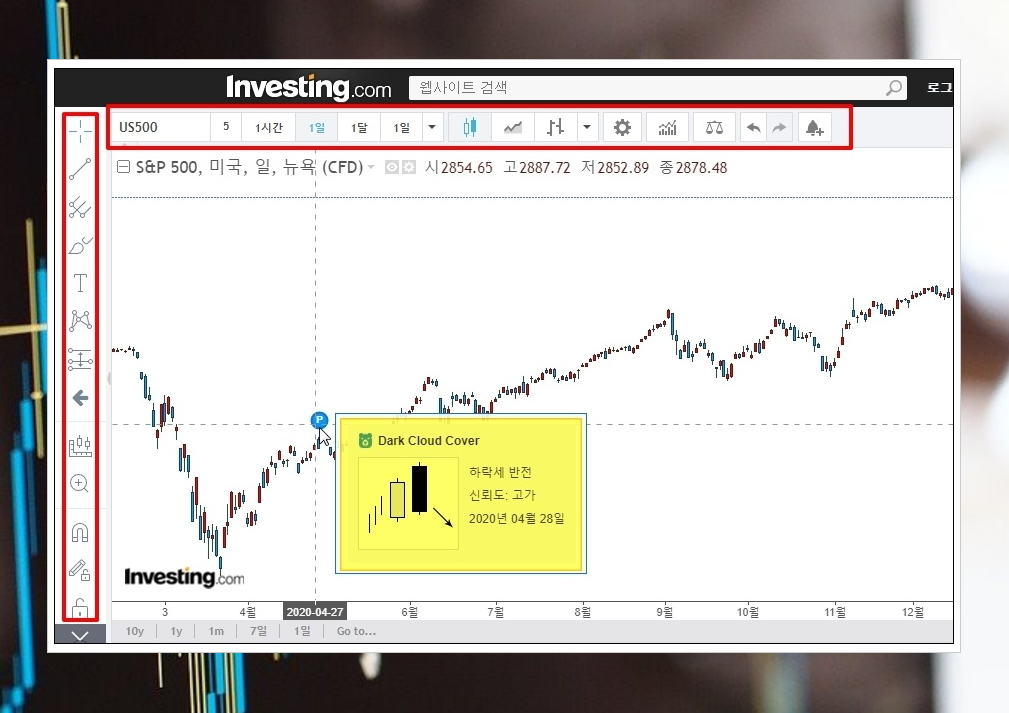The height and width of the screenshot is (713, 1009).
Task: Select the zoom in magnifier tool
Action: pyautogui.click(x=80, y=483)
